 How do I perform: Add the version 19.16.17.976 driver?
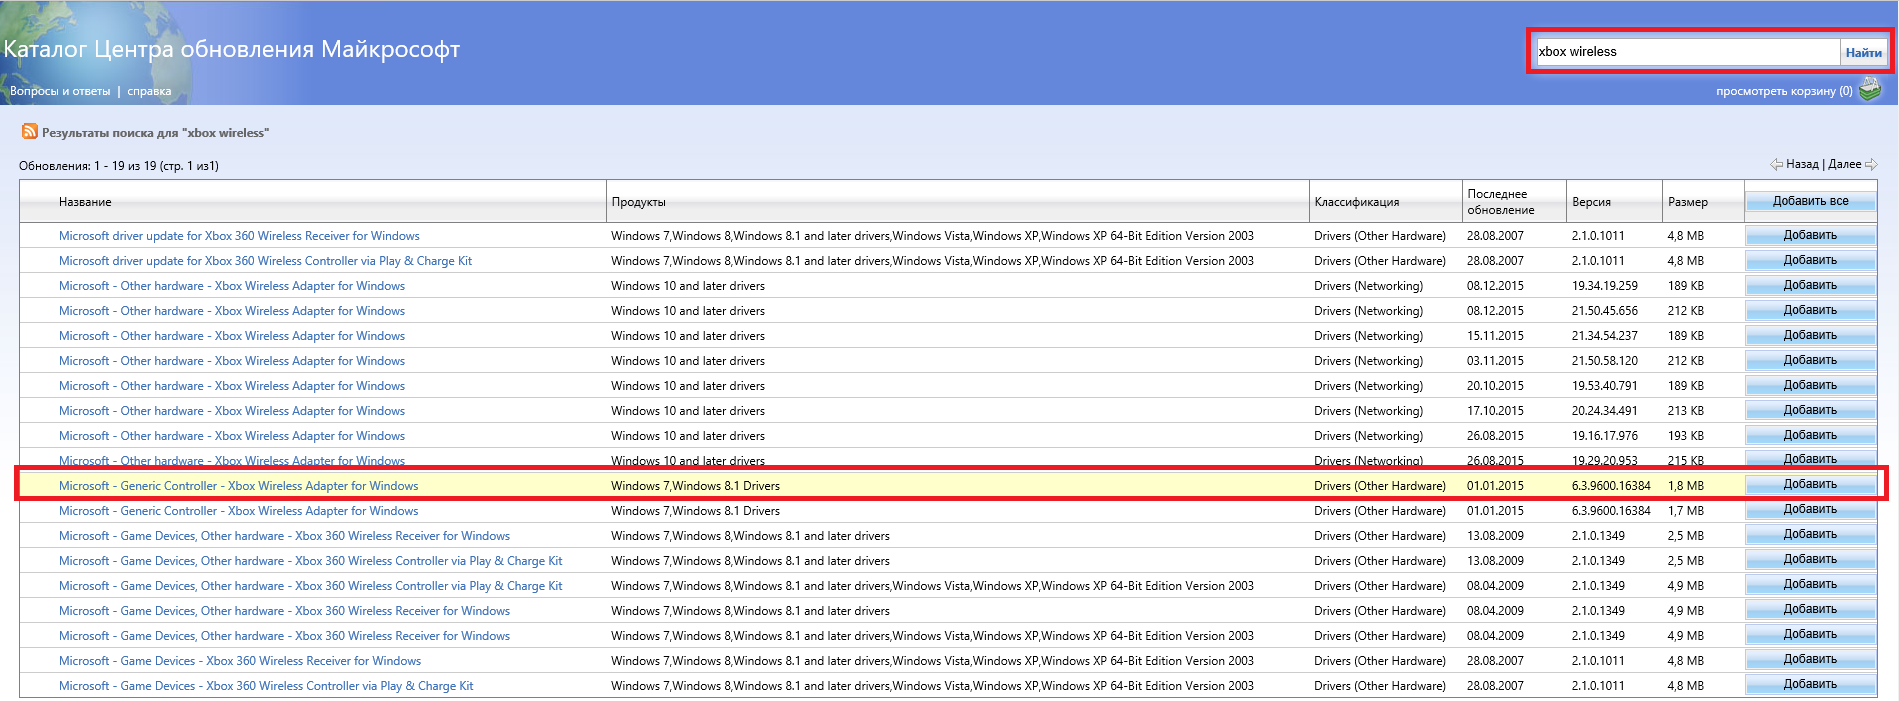(x=1810, y=435)
